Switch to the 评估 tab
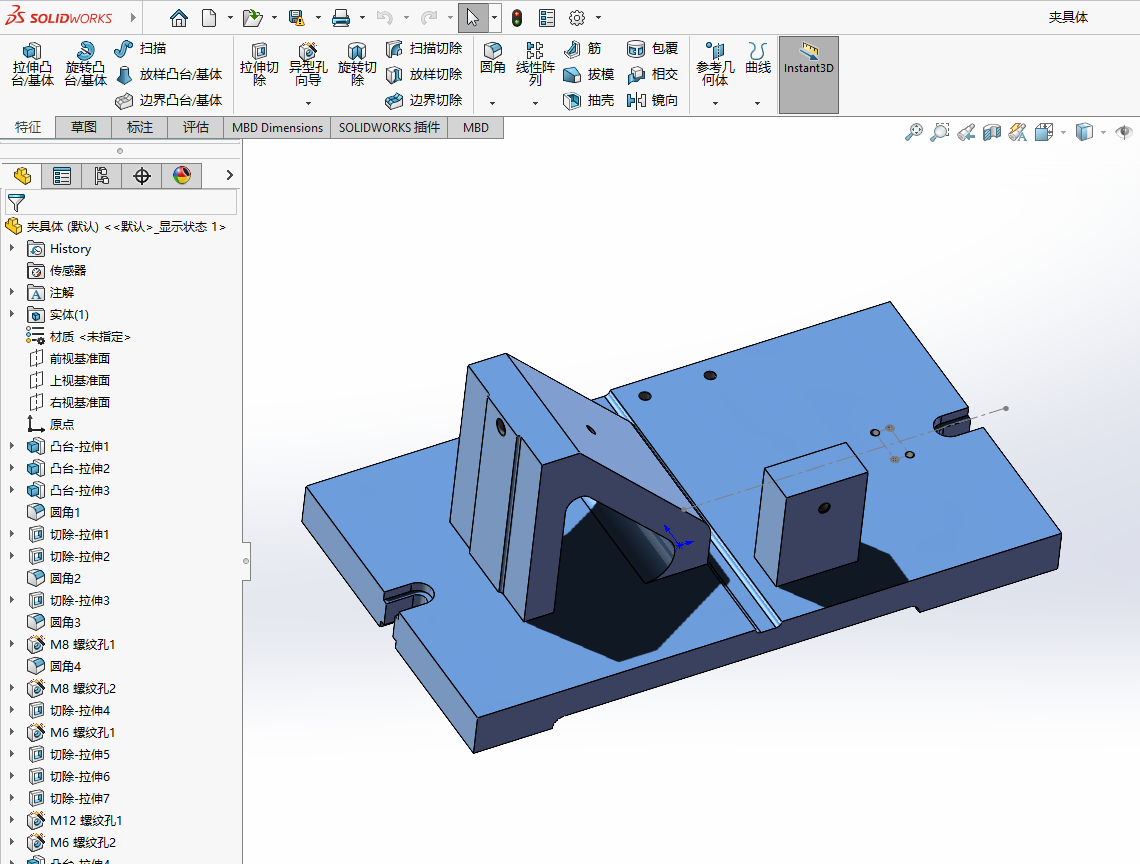1140x864 pixels. [x=196, y=127]
